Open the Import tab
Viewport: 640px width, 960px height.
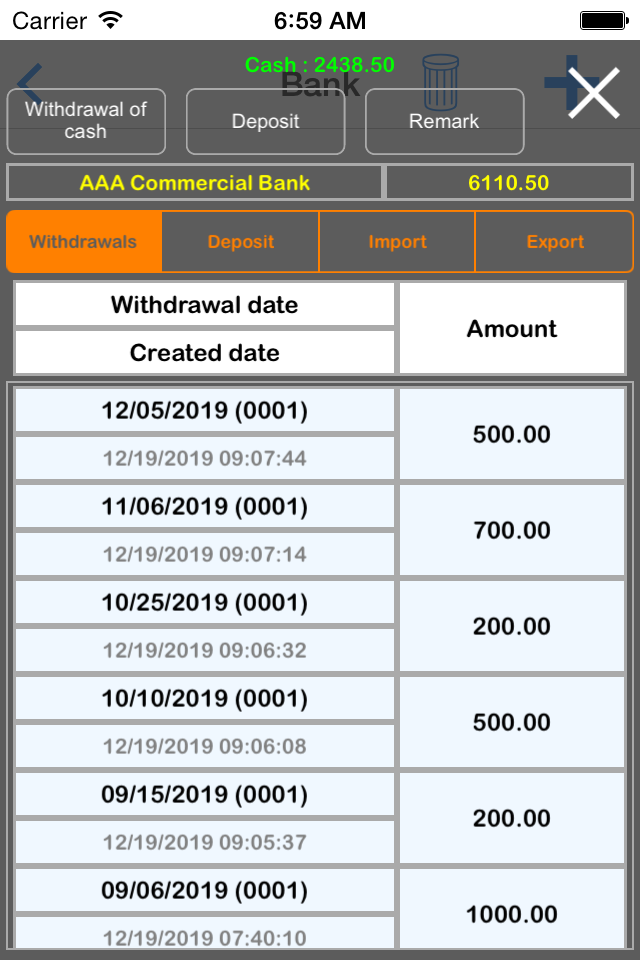tap(397, 241)
